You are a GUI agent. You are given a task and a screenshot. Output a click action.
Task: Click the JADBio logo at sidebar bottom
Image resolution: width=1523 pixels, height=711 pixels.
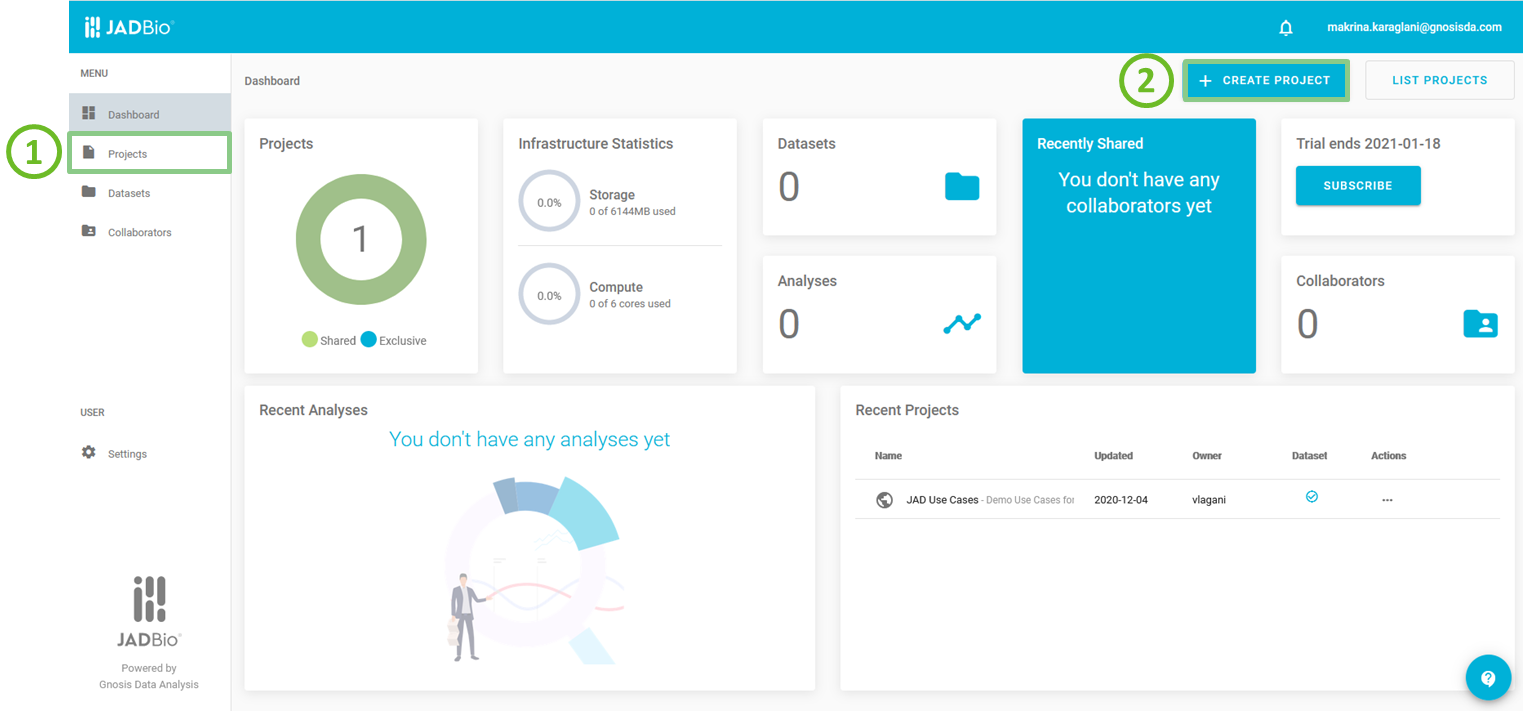149,611
